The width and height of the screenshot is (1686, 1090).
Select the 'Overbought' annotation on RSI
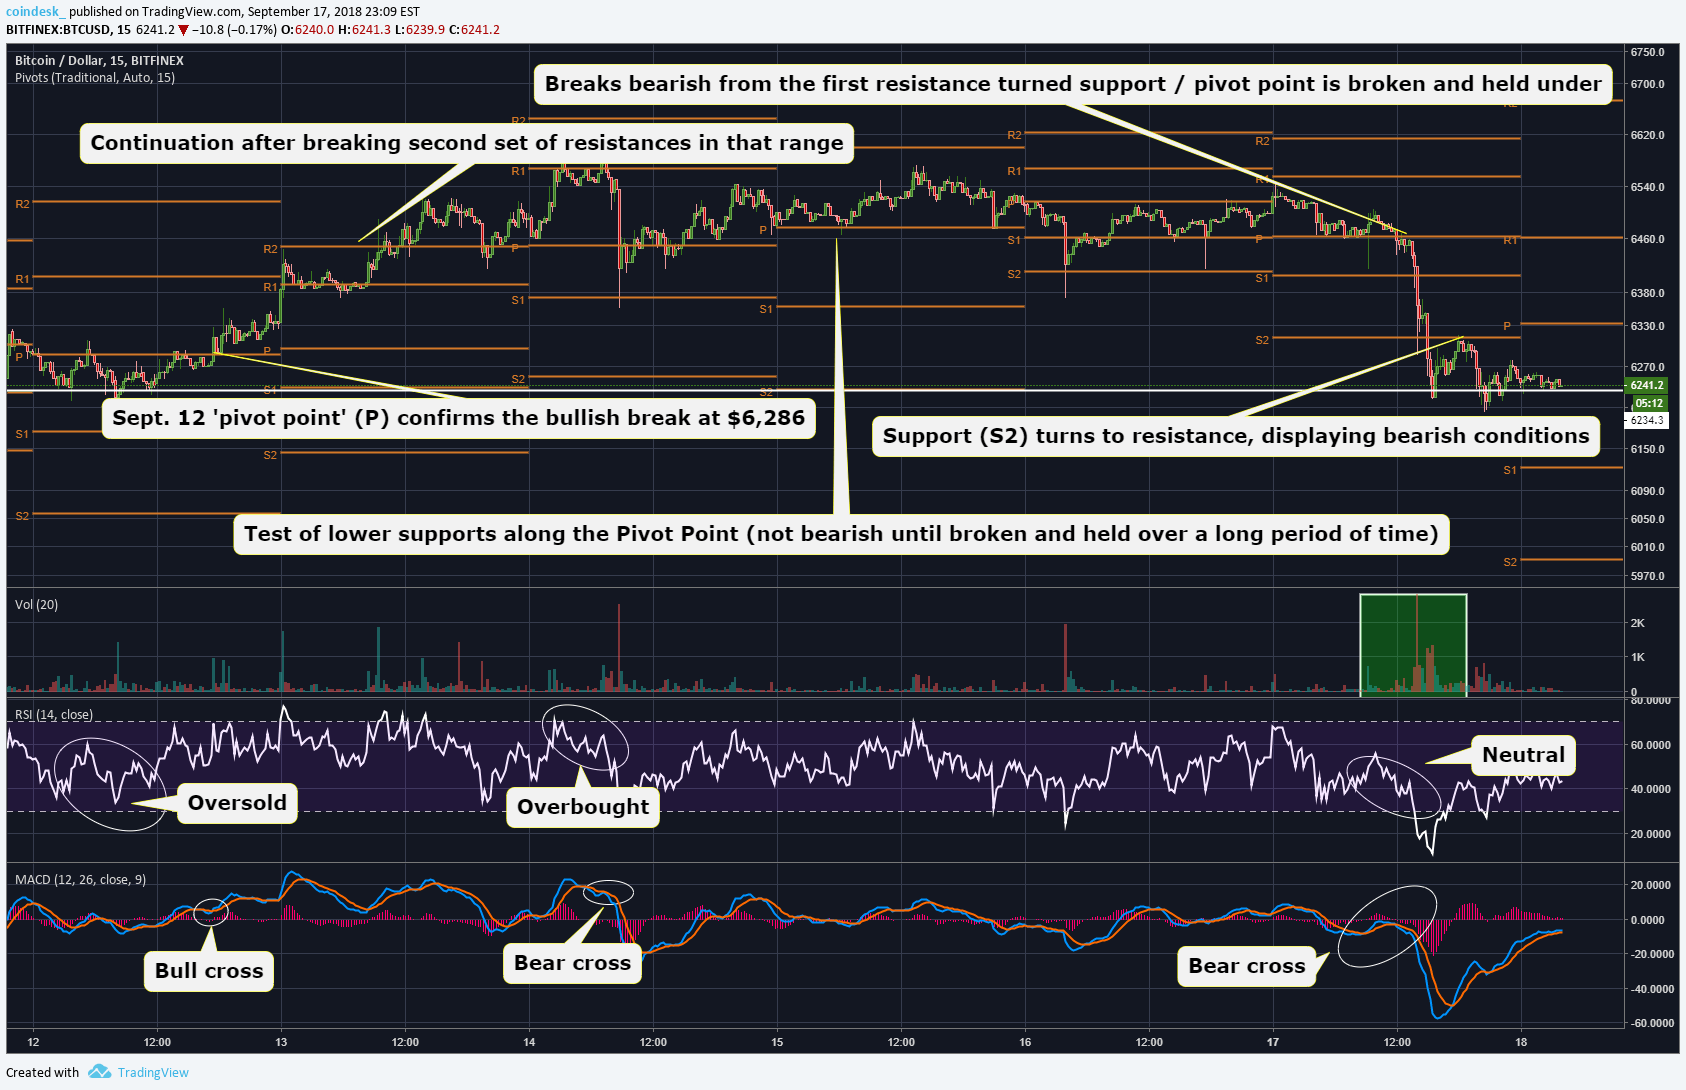click(x=583, y=807)
